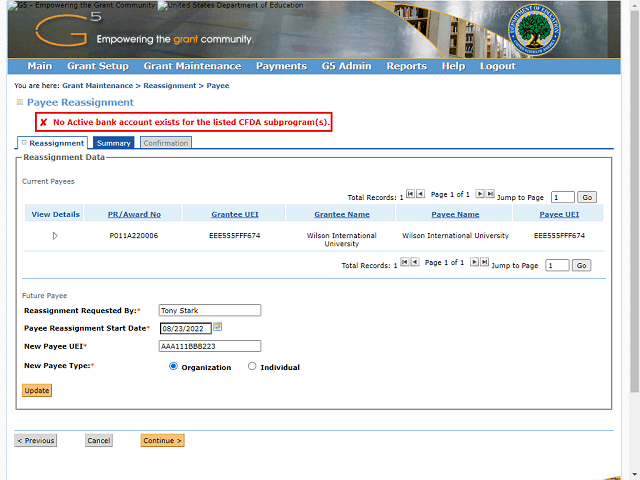The image size is (640, 480).
Task: Click the Grant Maintenance breadcrumb link
Action: pyautogui.click(x=98, y=86)
